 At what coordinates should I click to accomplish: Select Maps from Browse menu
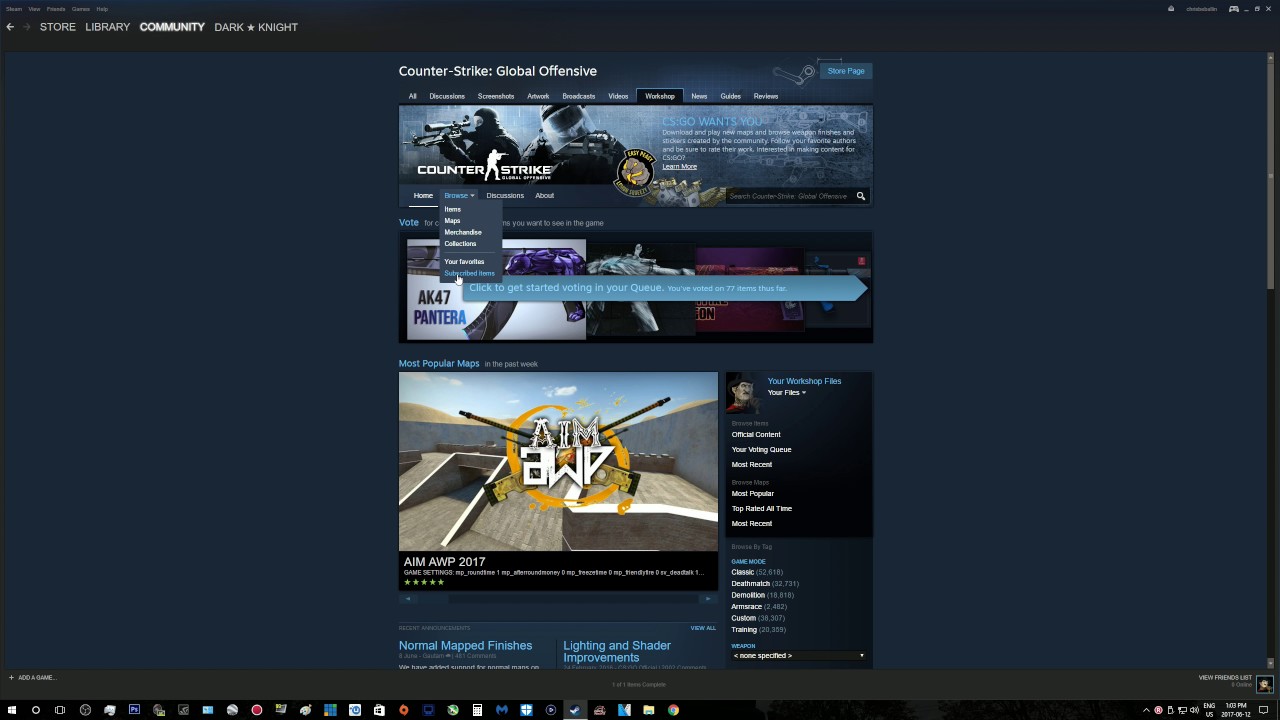pyautogui.click(x=452, y=221)
